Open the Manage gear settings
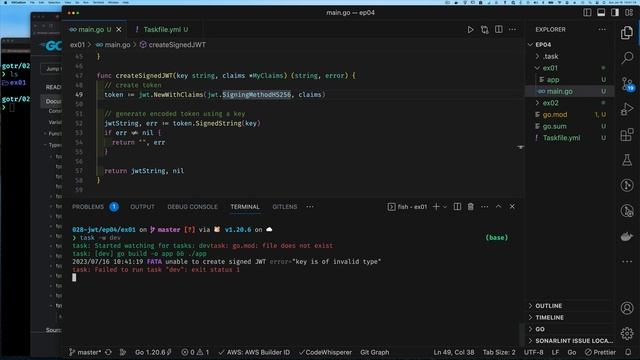This screenshot has width=640, height=360. 627,333
